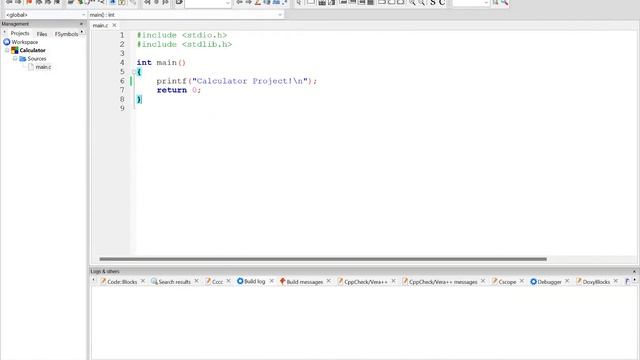Open the main() : int function dropdown
640x360 pixels.
click(x=186, y=15)
